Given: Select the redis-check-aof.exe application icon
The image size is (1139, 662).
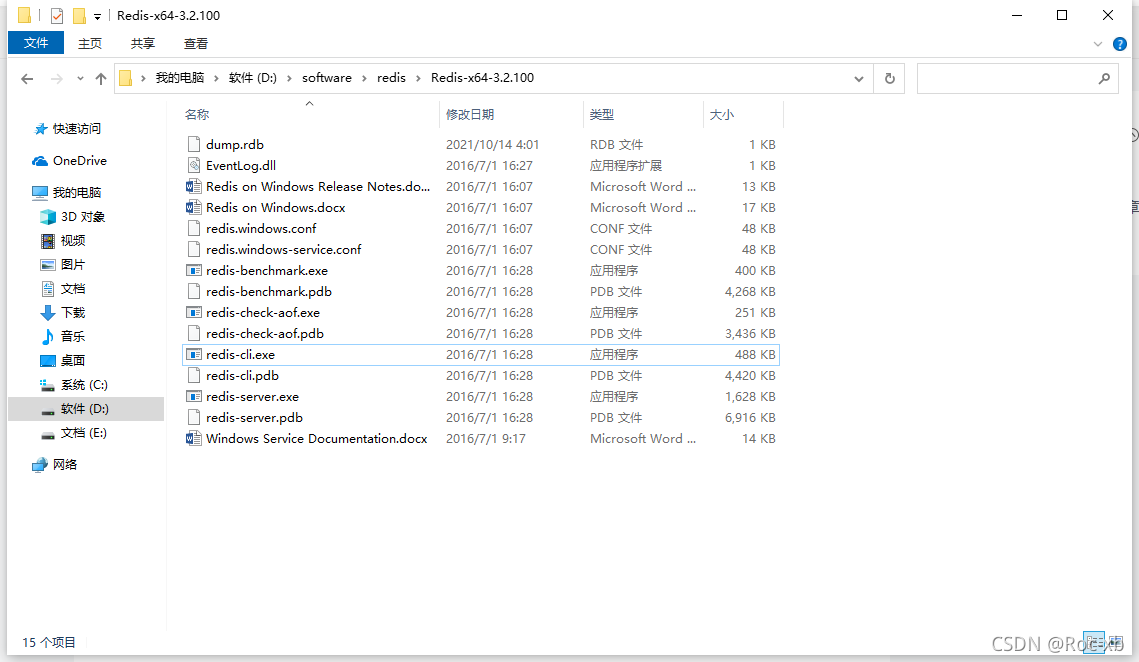Looking at the screenshot, I should (193, 313).
